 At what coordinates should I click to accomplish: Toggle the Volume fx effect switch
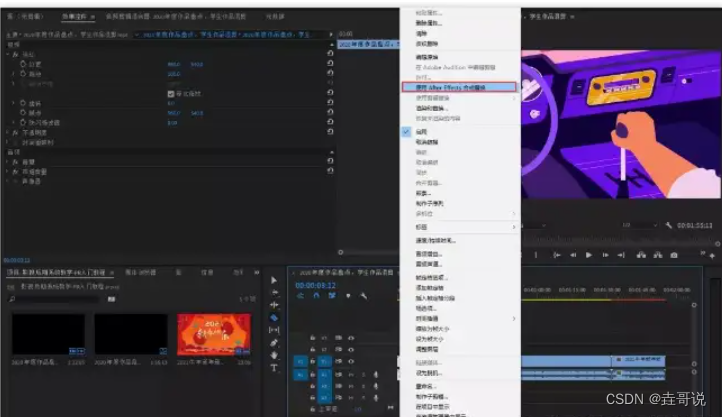click(x=16, y=162)
